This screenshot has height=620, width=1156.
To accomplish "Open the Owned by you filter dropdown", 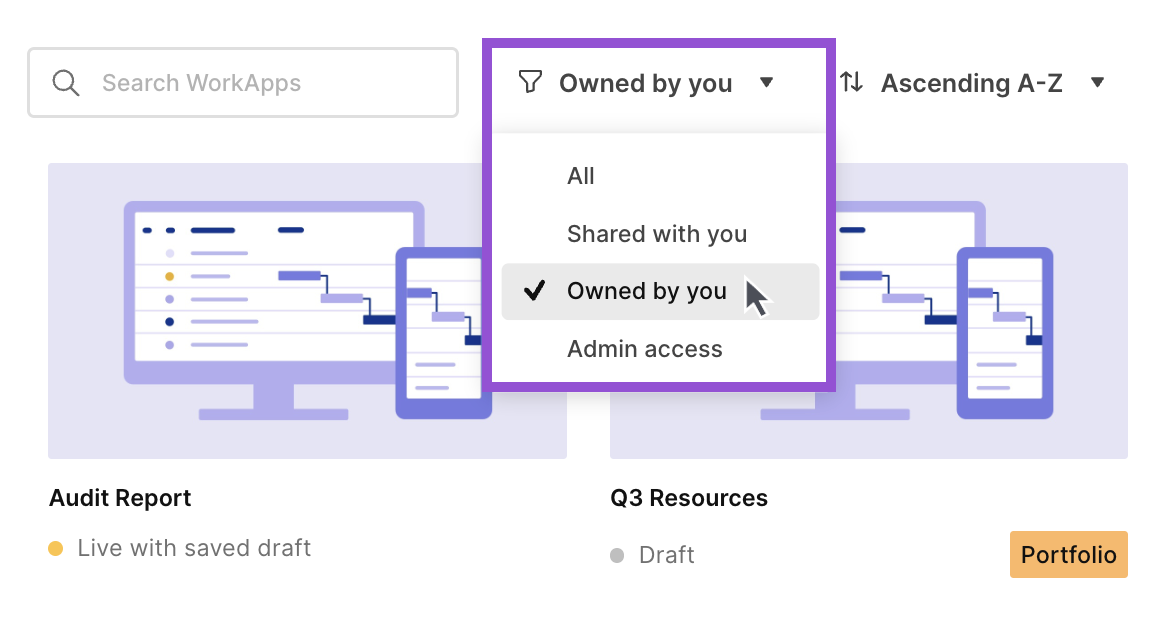I will (646, 83).
